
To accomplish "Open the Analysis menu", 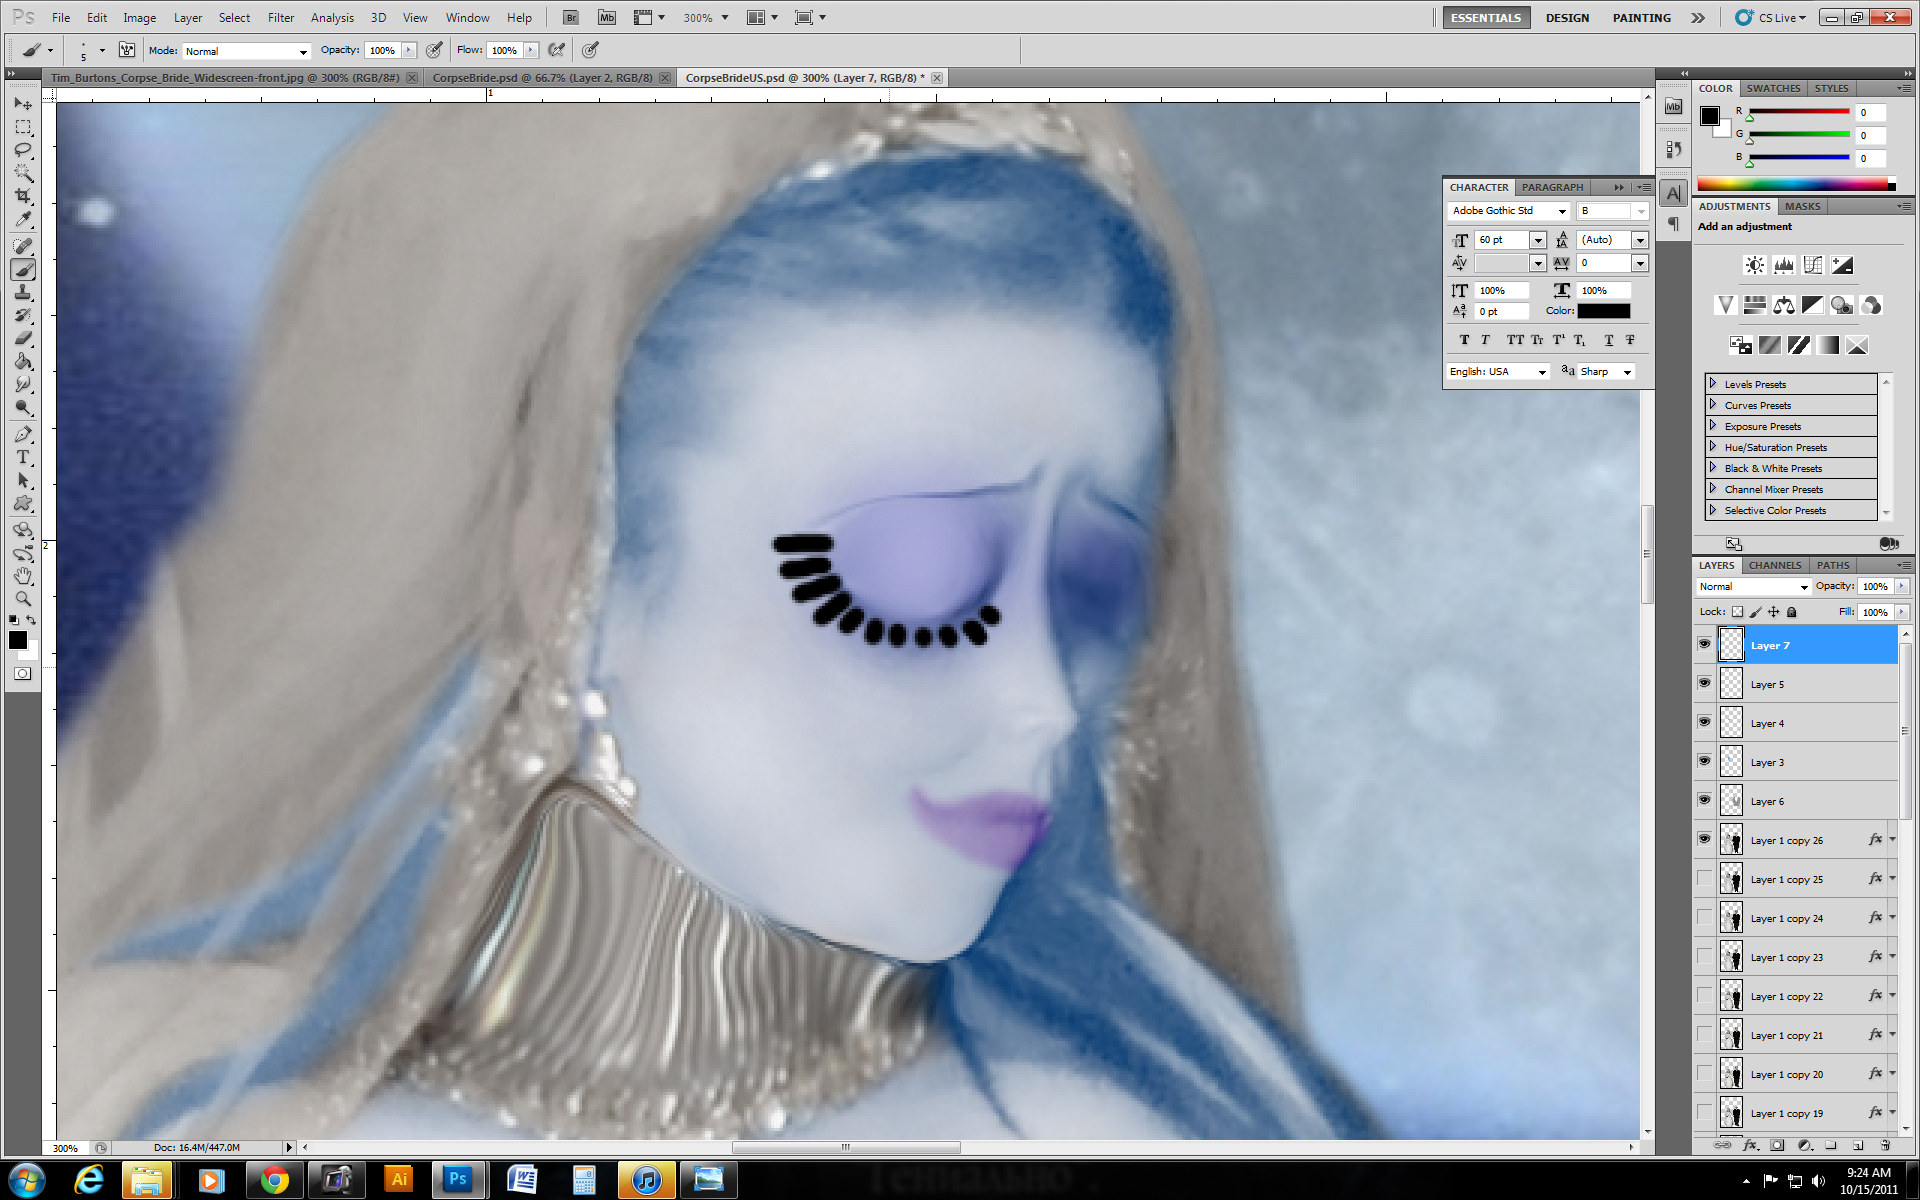I will (332, 18).
